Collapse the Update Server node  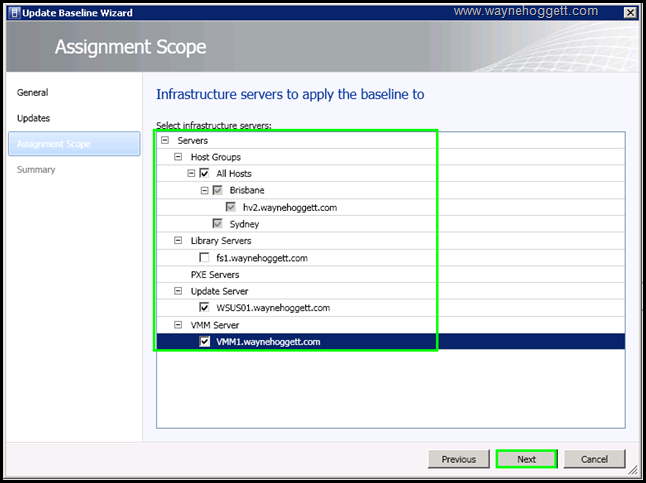point(178,291)
